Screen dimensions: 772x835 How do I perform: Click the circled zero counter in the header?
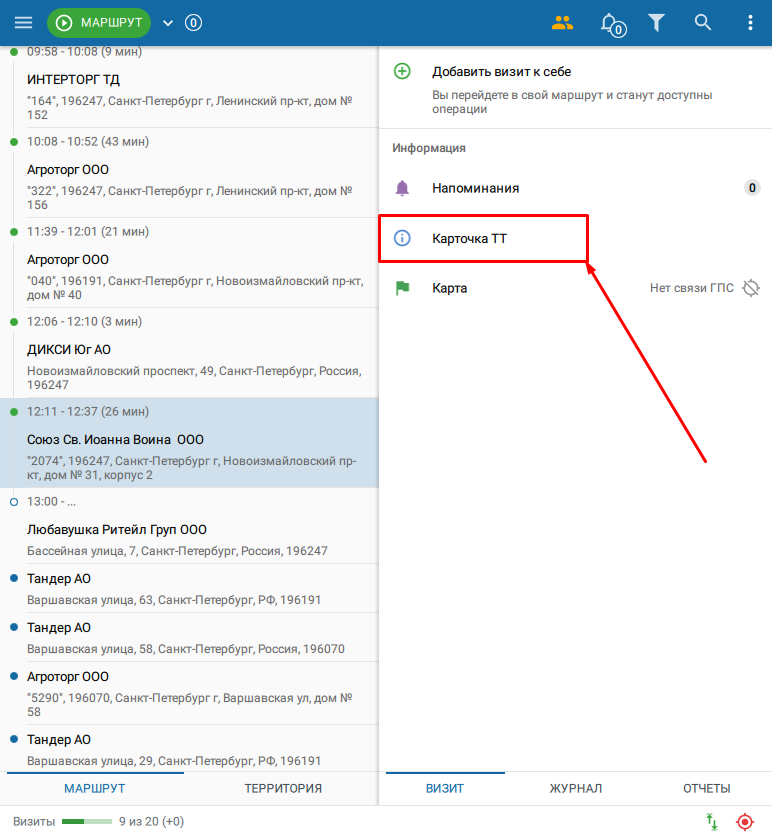[193, 23]
